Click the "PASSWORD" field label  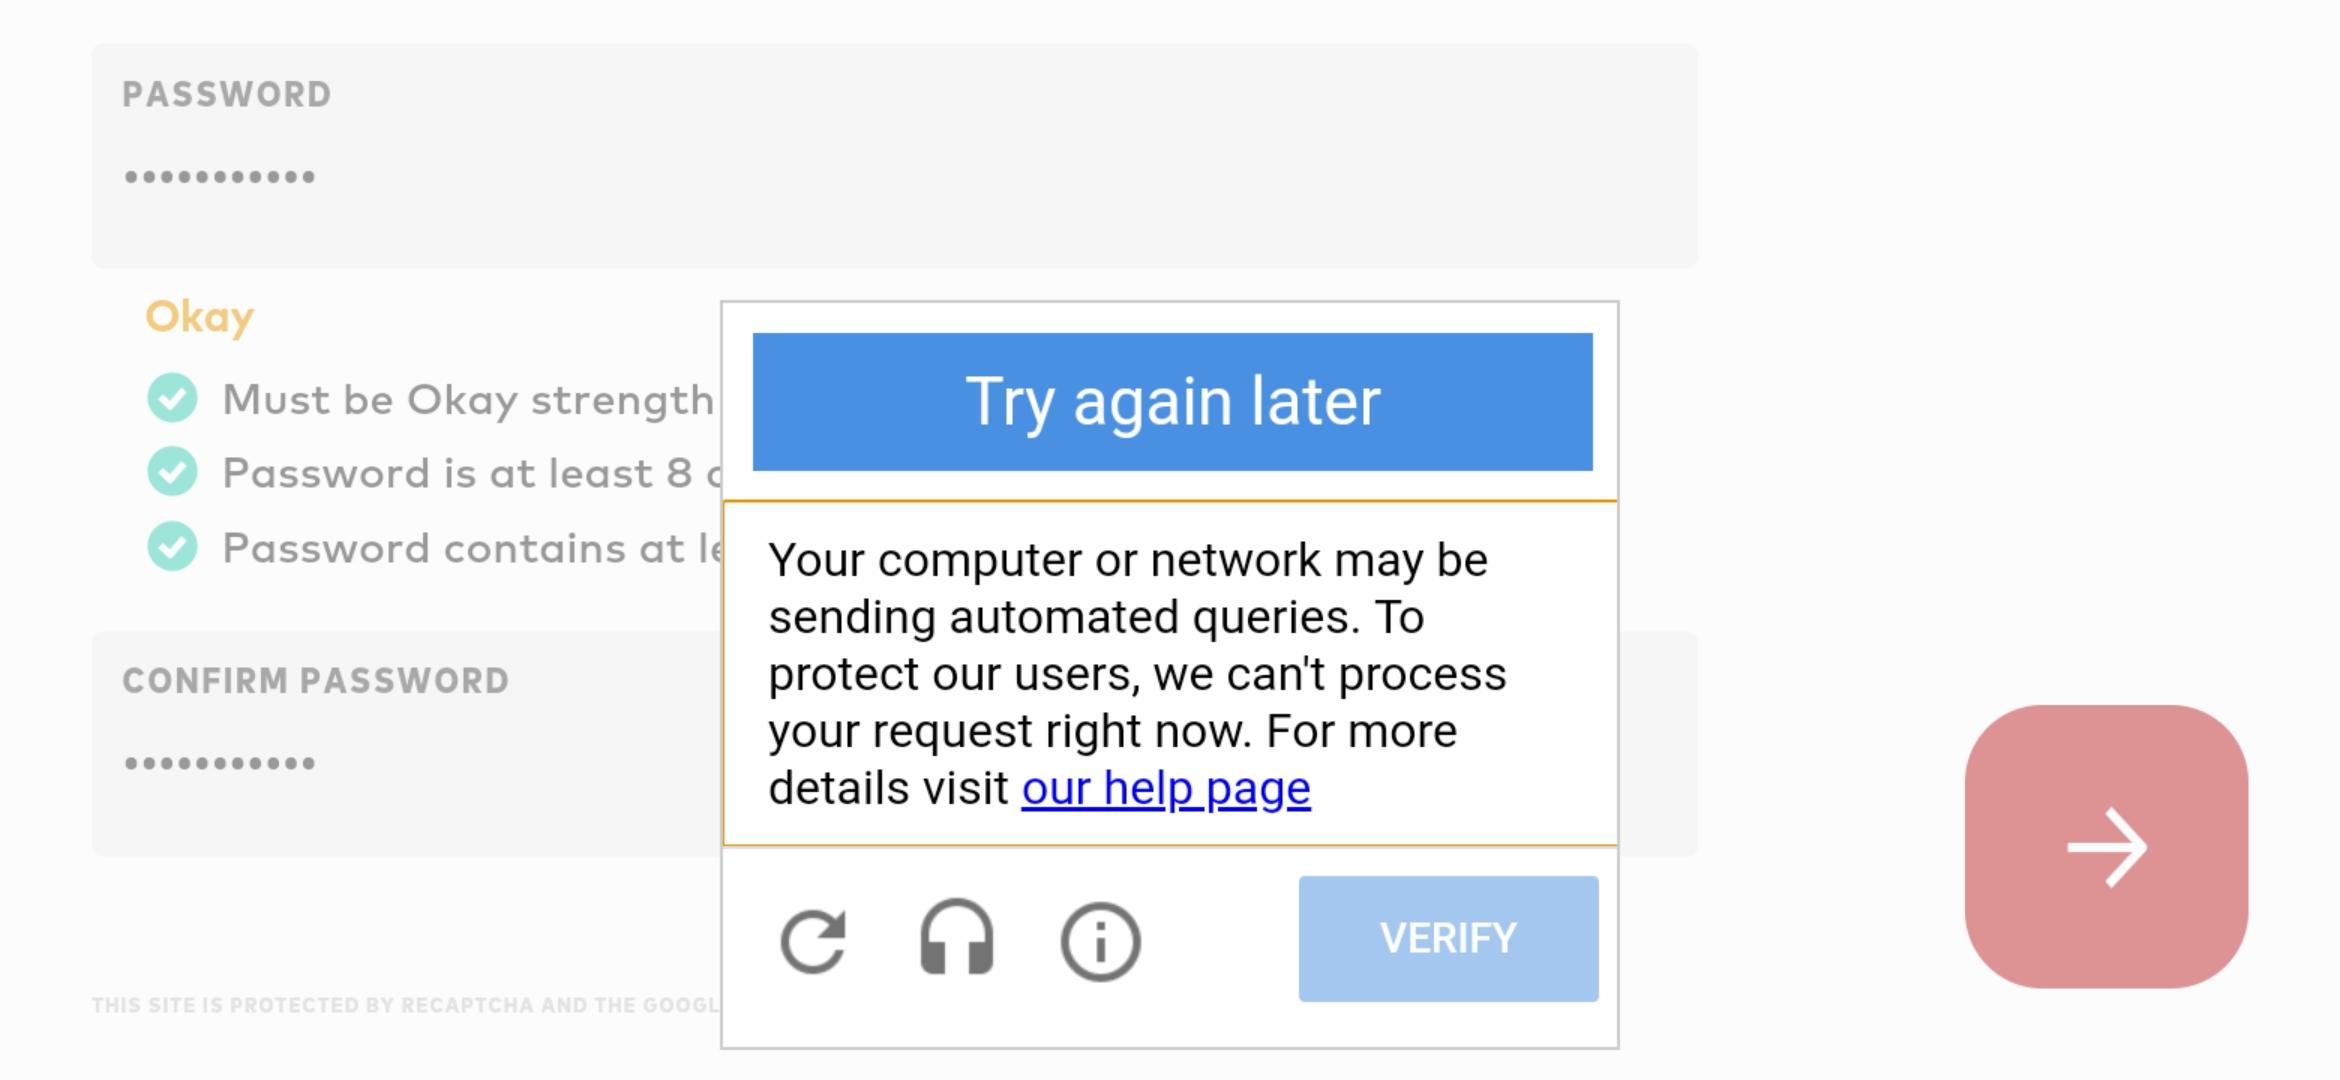tap(227, 95)
